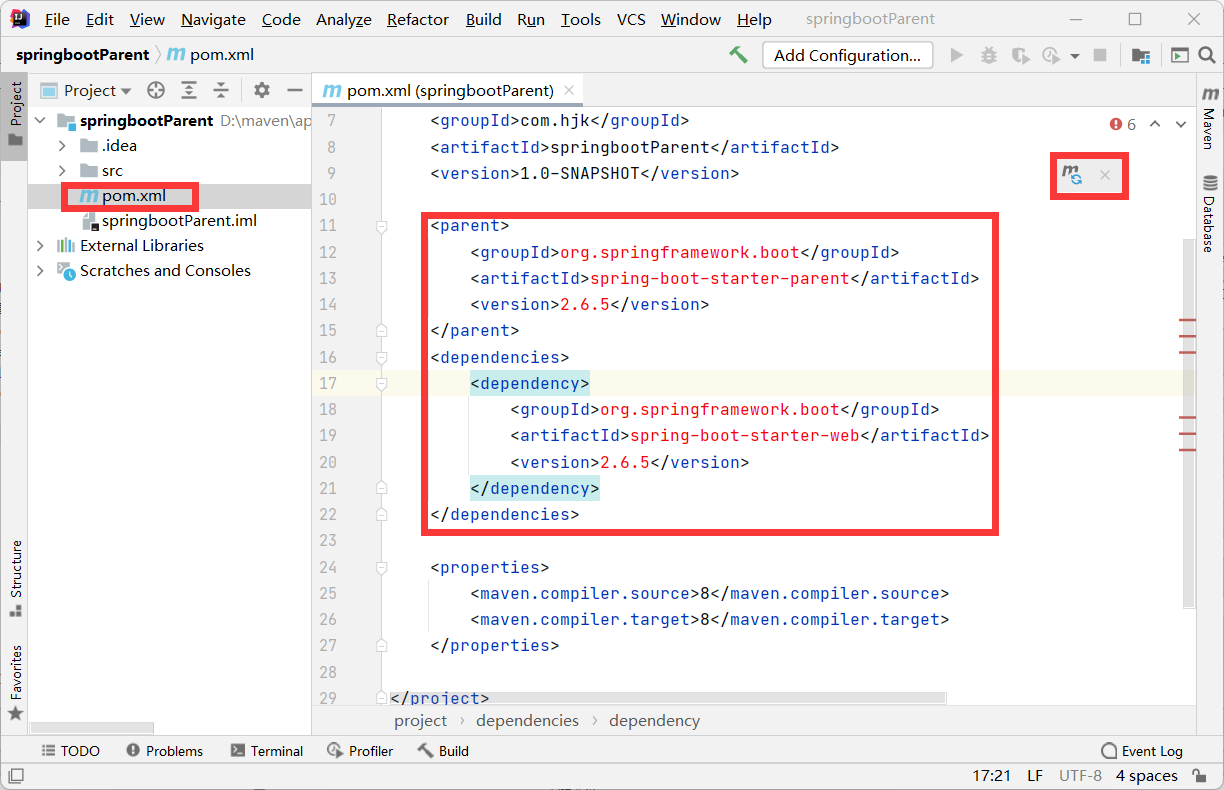Open Project panel gear options

tap(262, 90)
